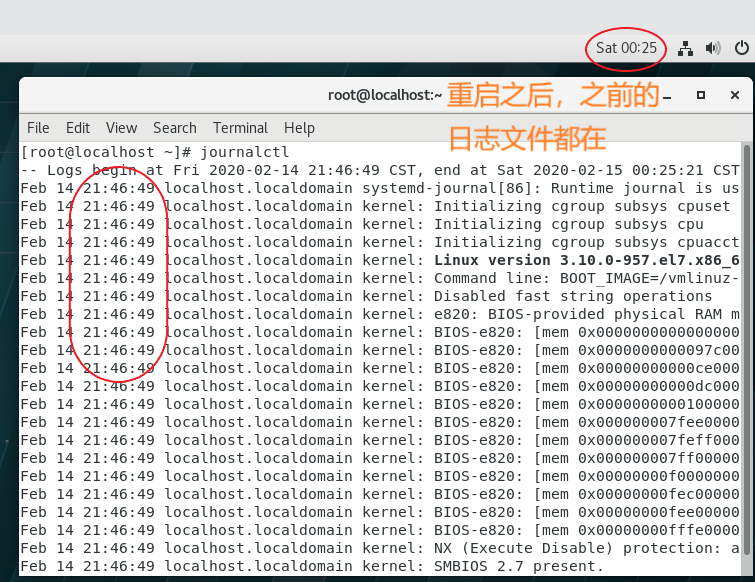
Task: Click the BIOS-e820 line with 0x000000007ff00000
Action: (380, 458)
